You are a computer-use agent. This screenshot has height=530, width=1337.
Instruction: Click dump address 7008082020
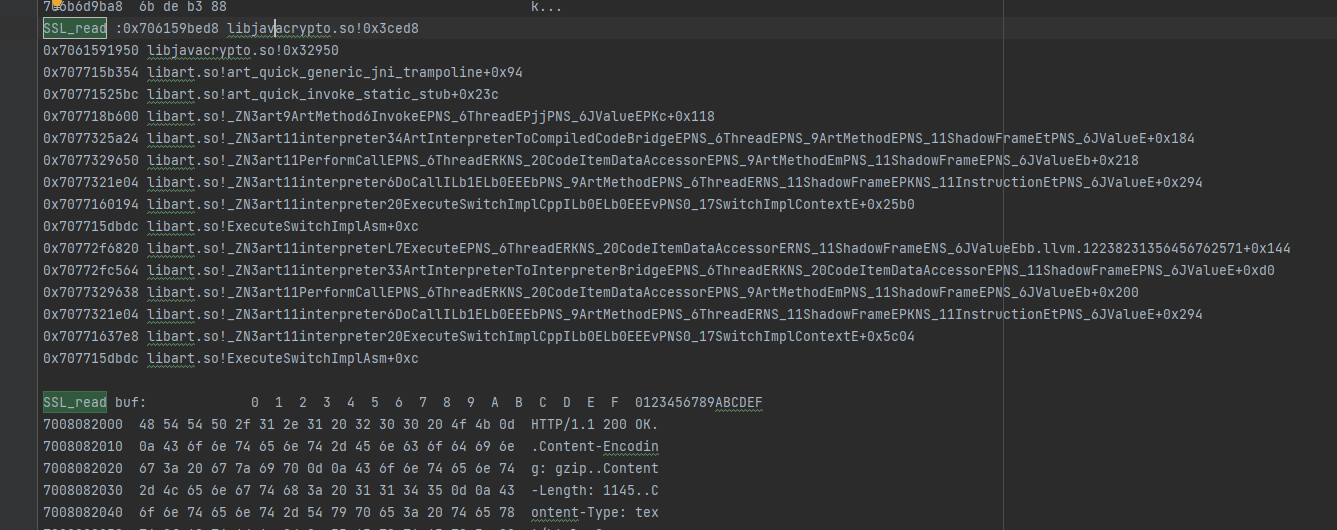tap(83, 468)
